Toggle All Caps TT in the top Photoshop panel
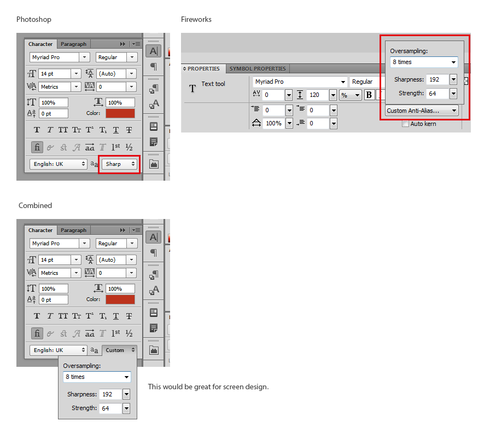Screen dimensions: 490x438 point(63,130)
